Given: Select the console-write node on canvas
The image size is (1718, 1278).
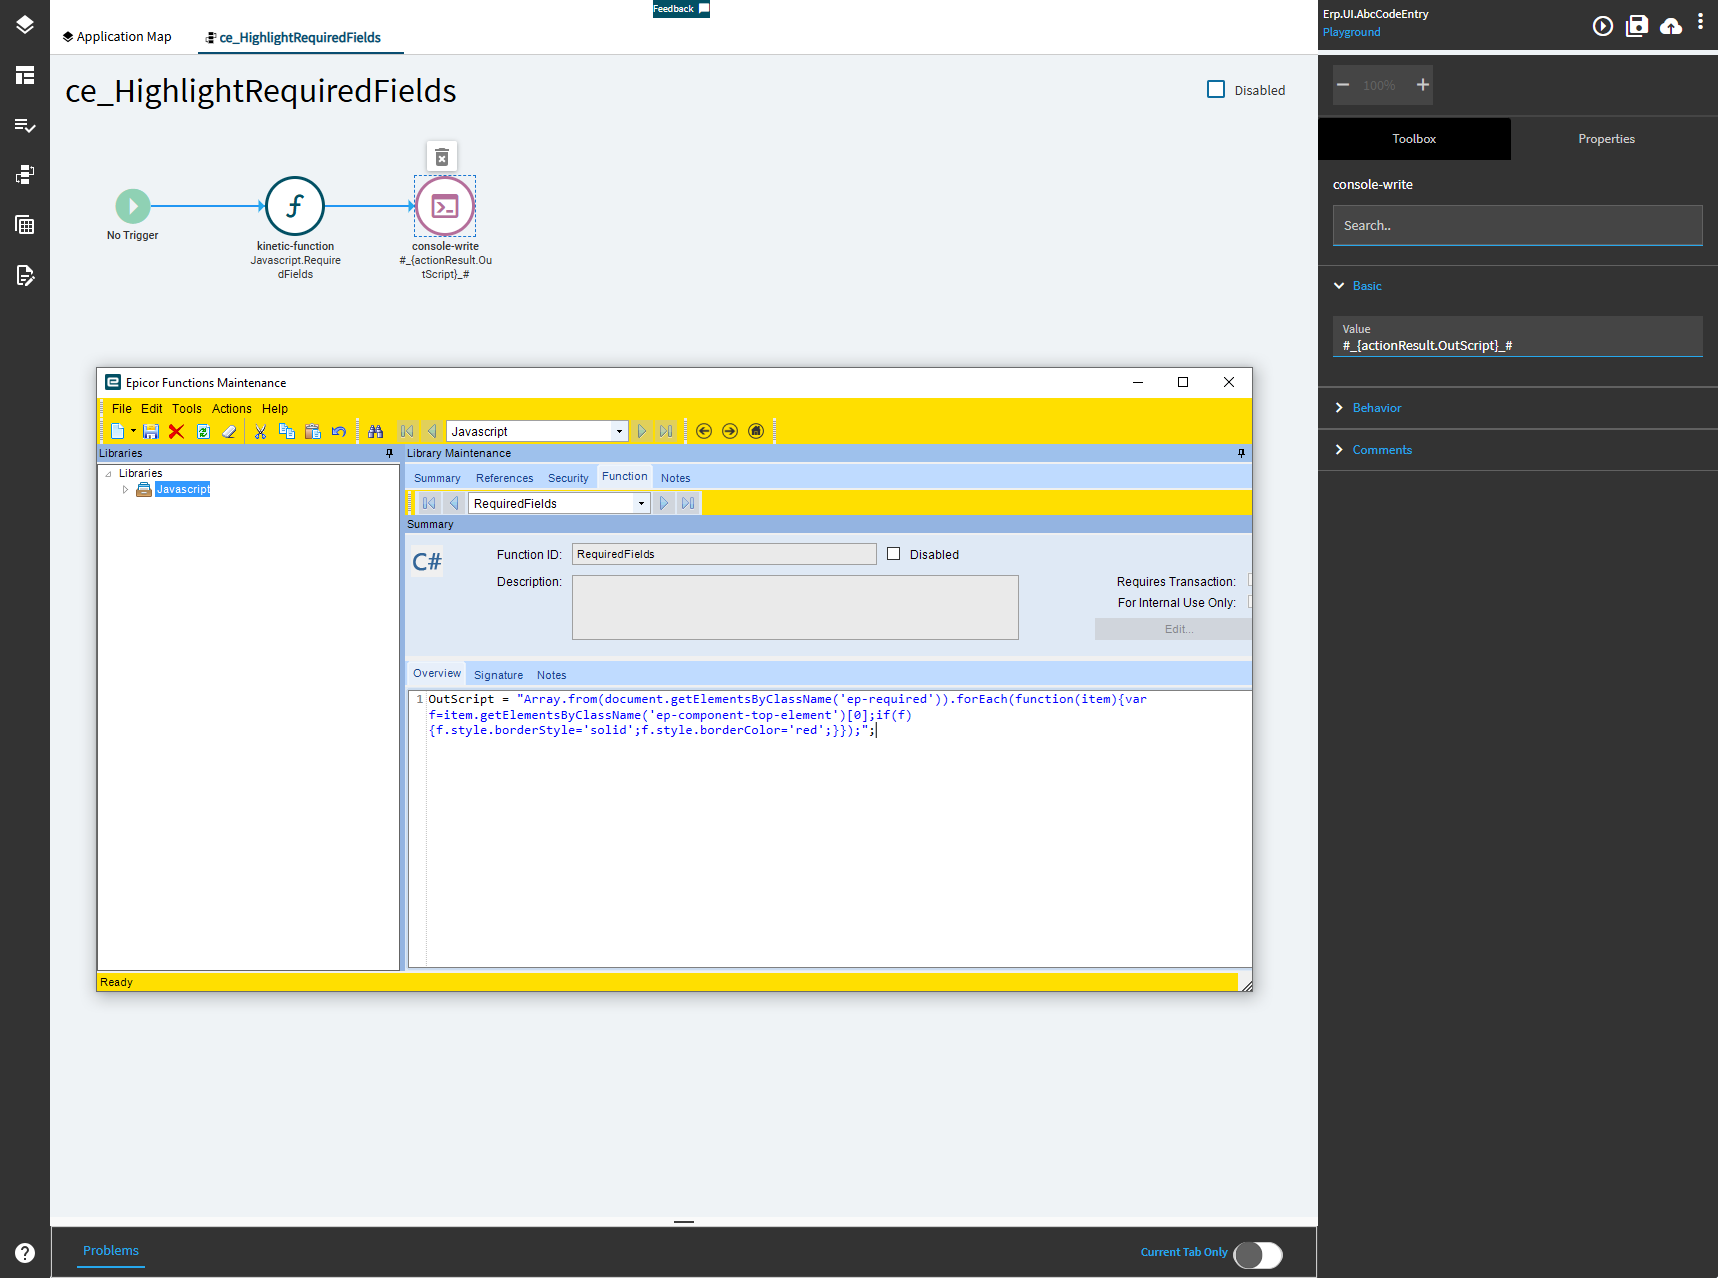Looking at the screenshot, I should (x=445, y=206).
